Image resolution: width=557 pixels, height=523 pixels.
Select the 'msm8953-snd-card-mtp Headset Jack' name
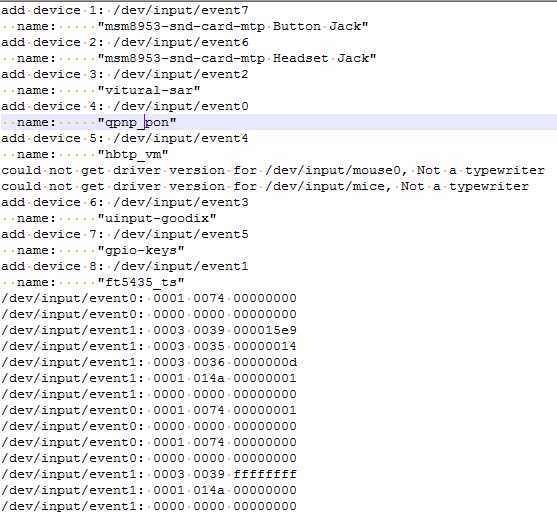[237, 58]
